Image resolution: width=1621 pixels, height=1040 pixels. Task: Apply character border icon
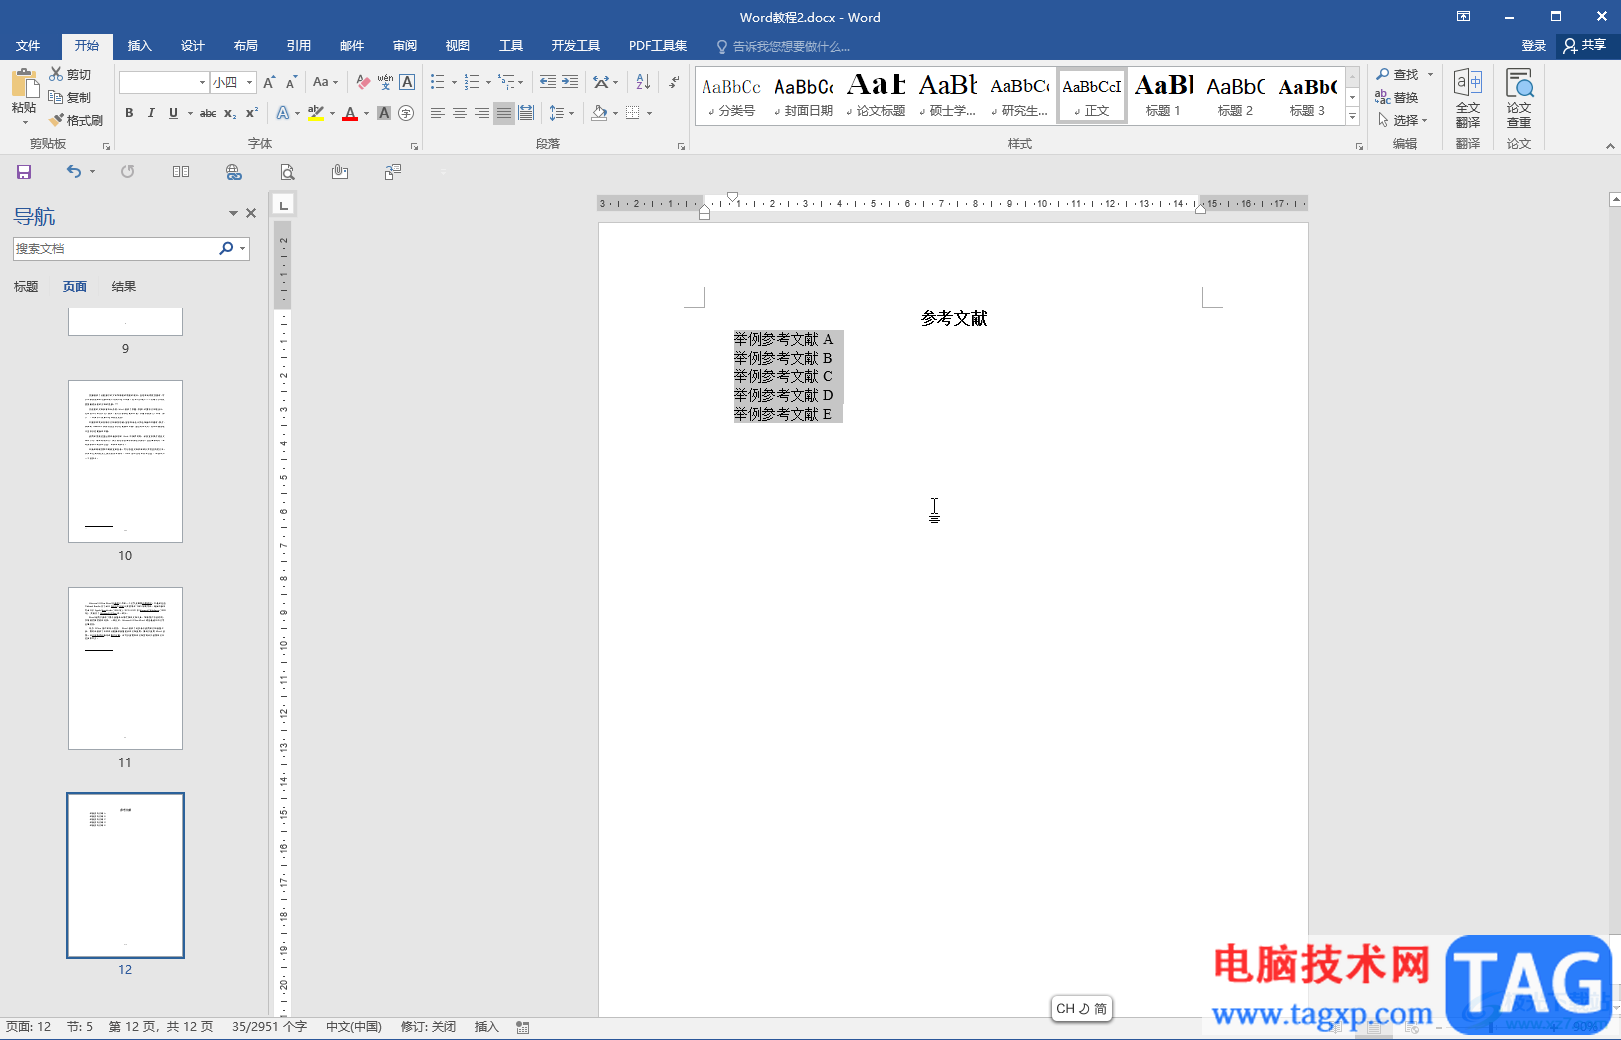(407, 82)
